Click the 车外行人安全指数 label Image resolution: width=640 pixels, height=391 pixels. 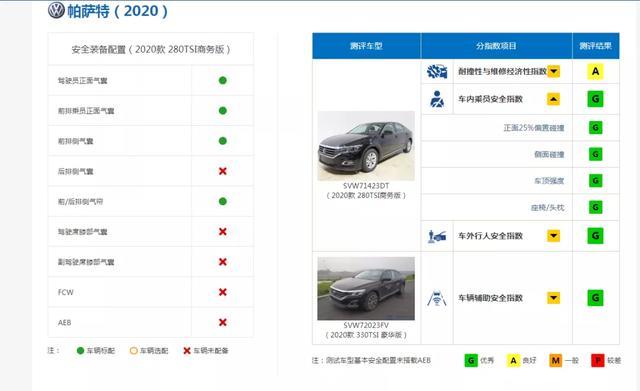(490, 236)
